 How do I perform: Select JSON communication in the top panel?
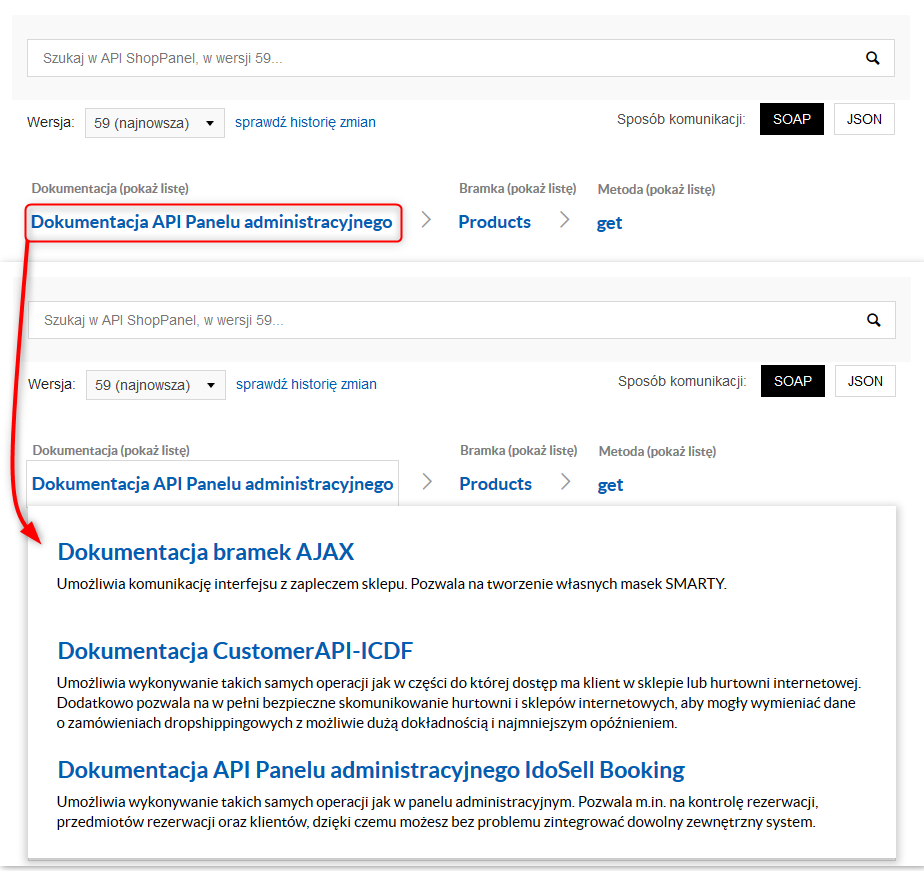point(864,119)
